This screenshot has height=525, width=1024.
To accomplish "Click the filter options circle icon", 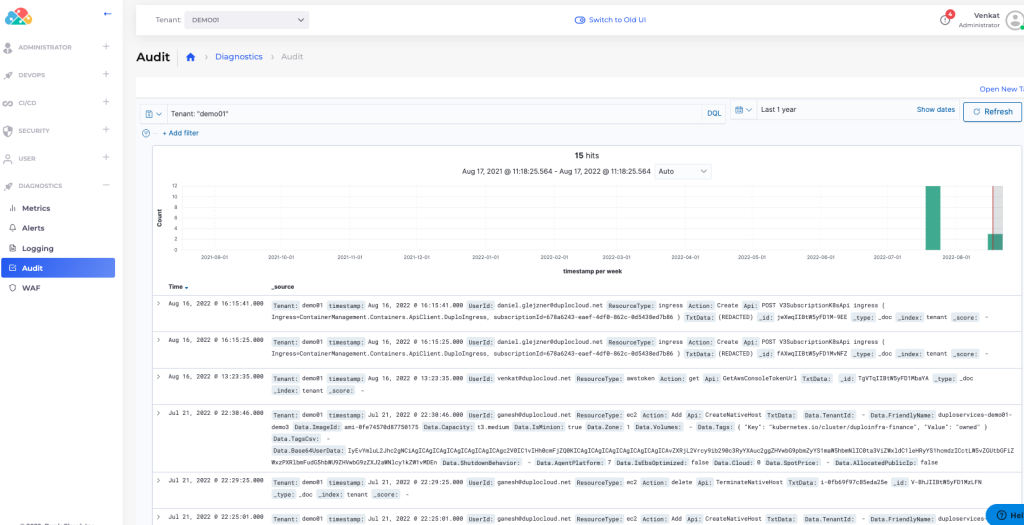I will coord(146,132).
